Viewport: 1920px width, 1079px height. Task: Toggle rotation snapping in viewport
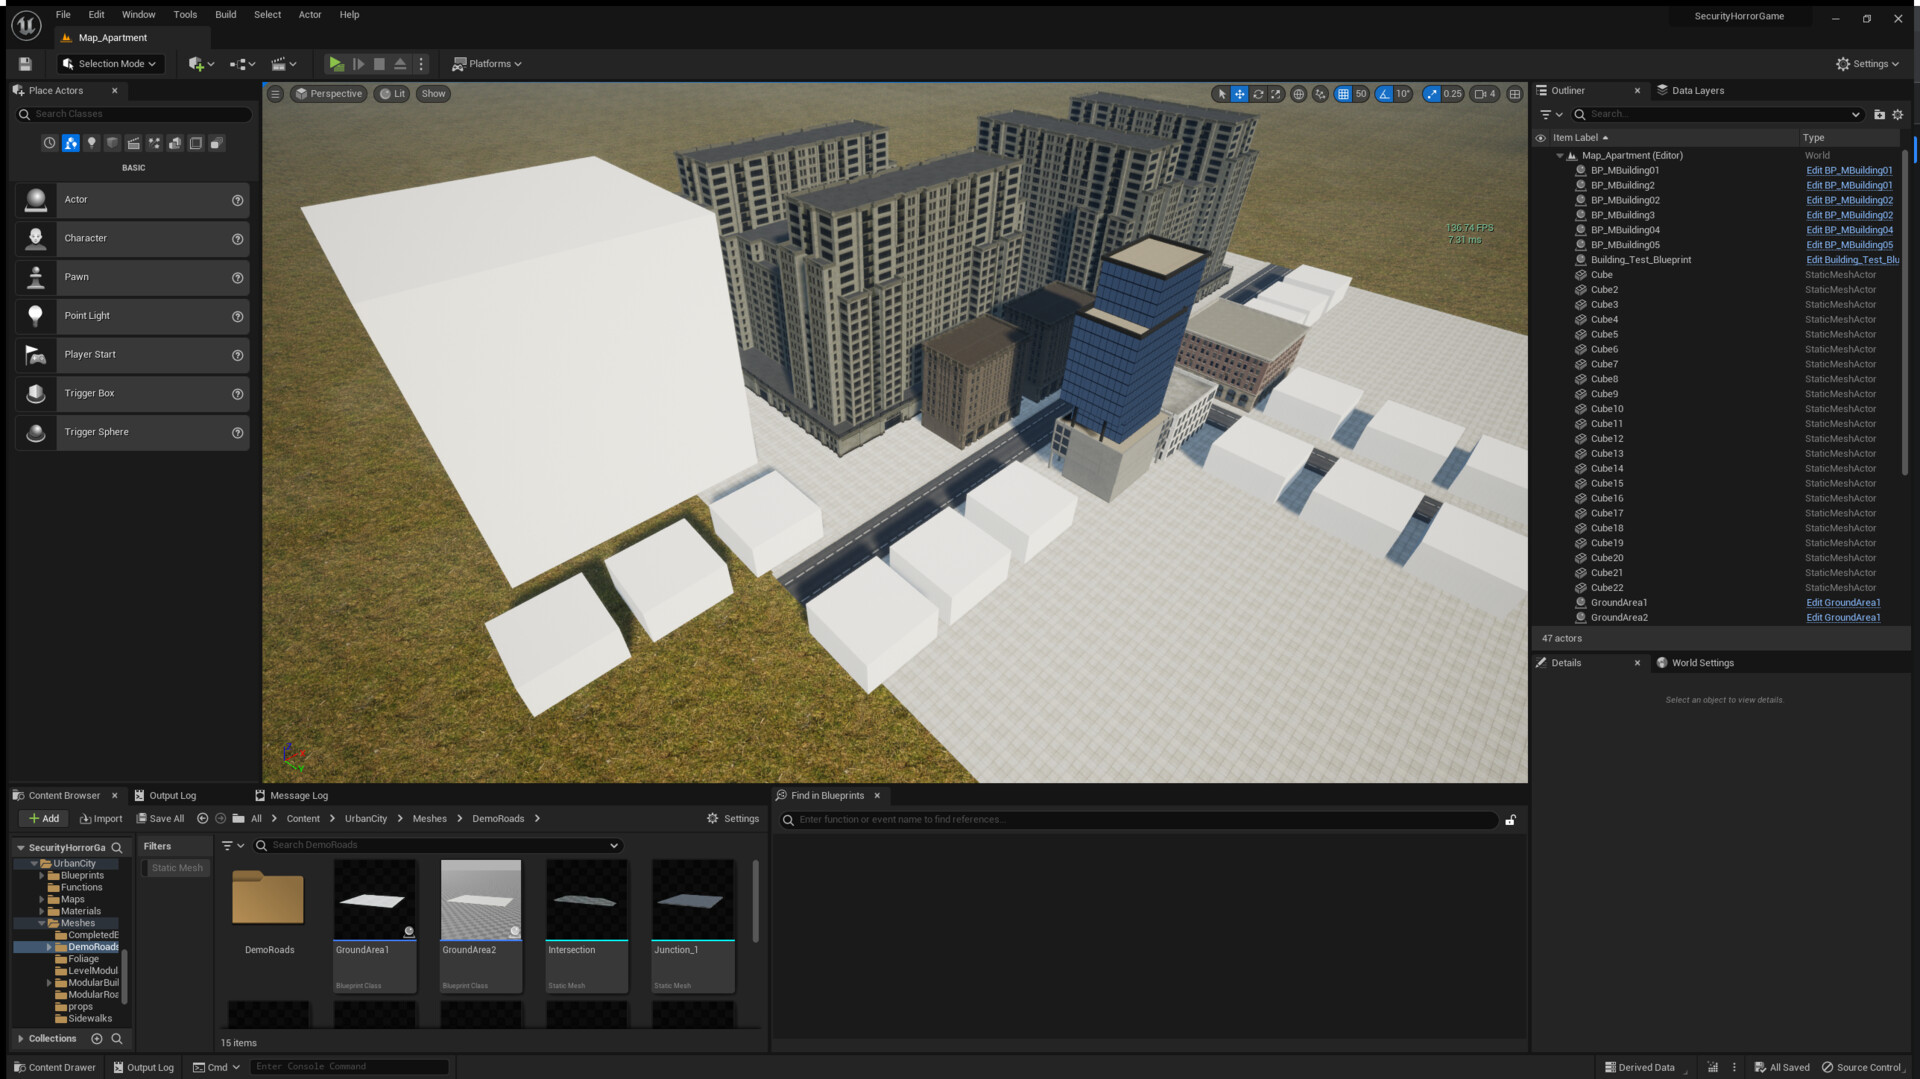point(1384,94)
